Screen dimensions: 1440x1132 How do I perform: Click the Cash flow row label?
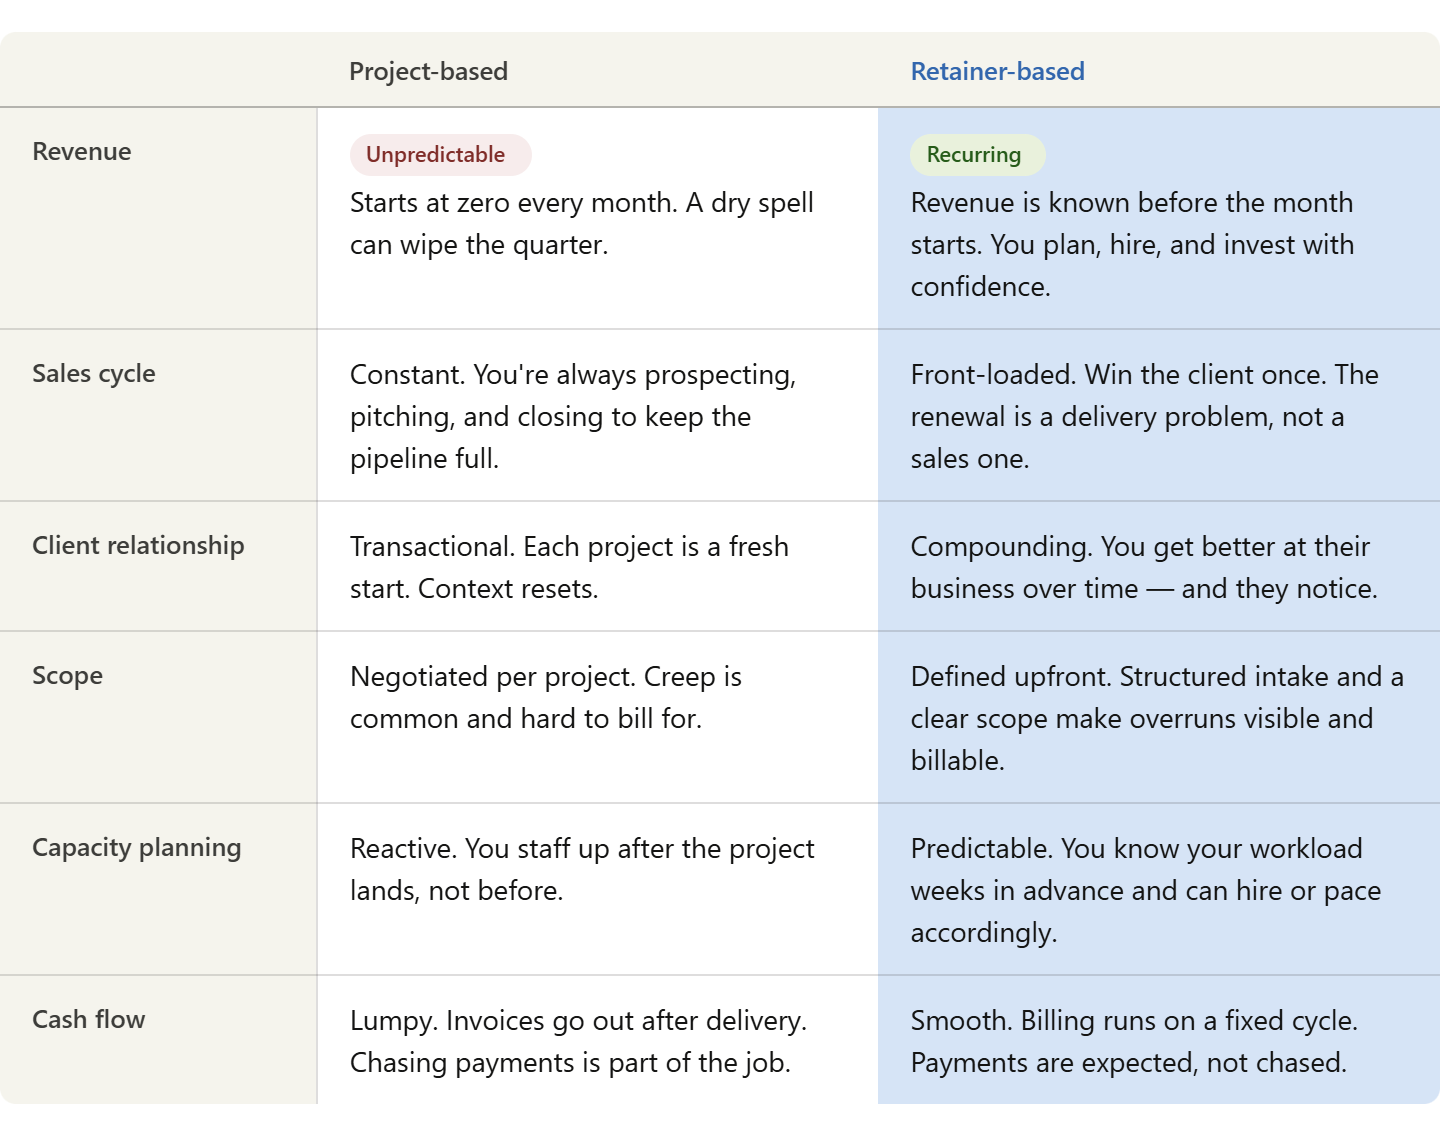89,1019
